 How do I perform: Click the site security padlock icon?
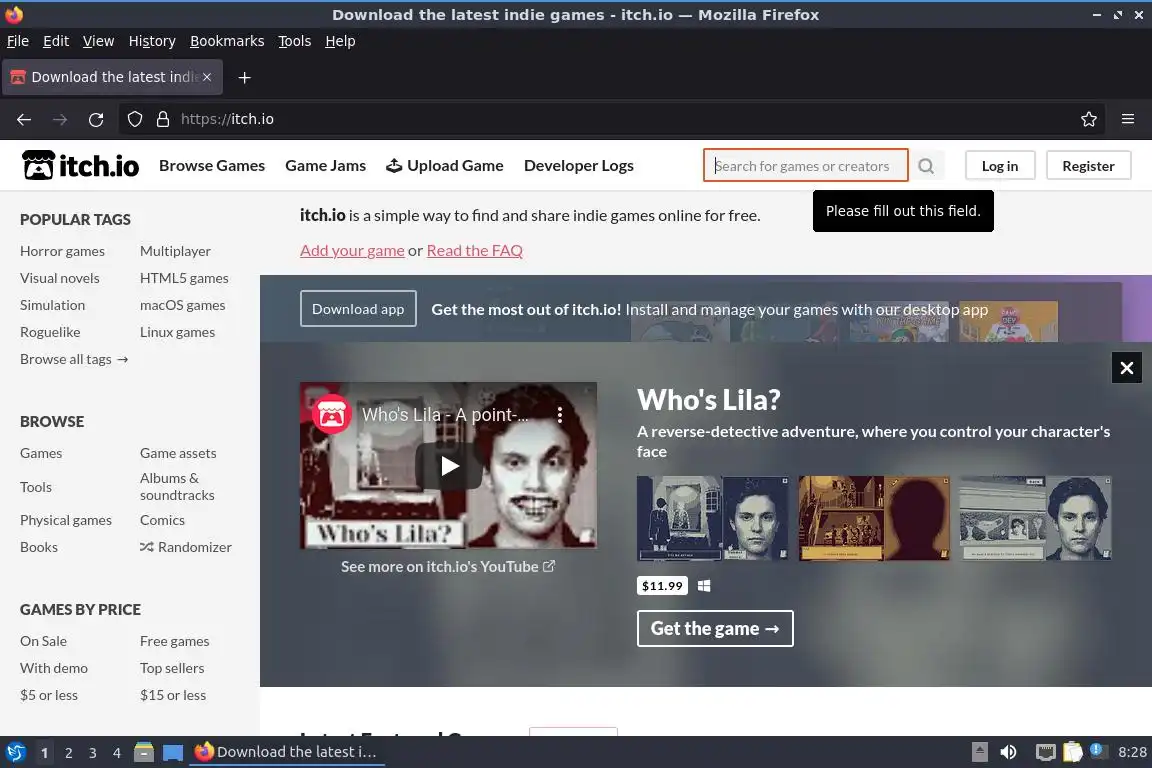pyautogui.click(x=163, y=119)
